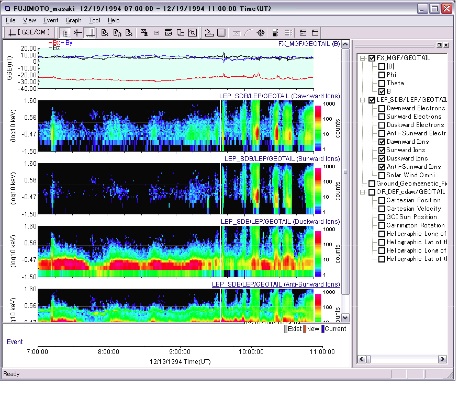Enable the Duskward Electrons checkbox
The image size is (457, 398).
(382, 125)
